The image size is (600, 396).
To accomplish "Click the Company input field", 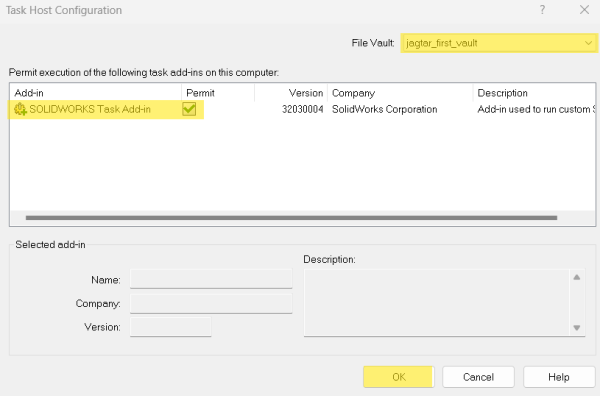I will (x=211, y=303).
